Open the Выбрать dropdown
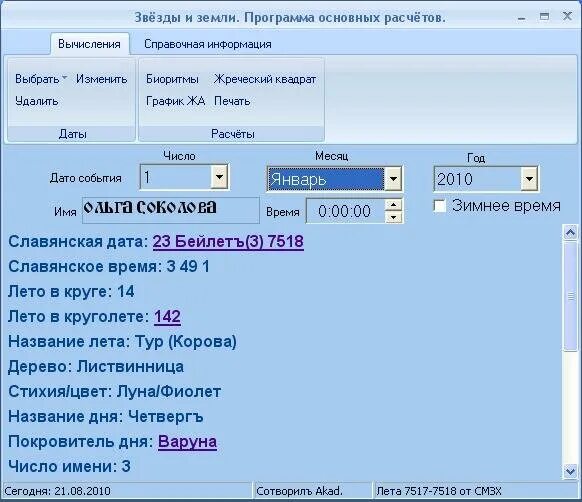582x502 pixels. (x=40, y=79)
